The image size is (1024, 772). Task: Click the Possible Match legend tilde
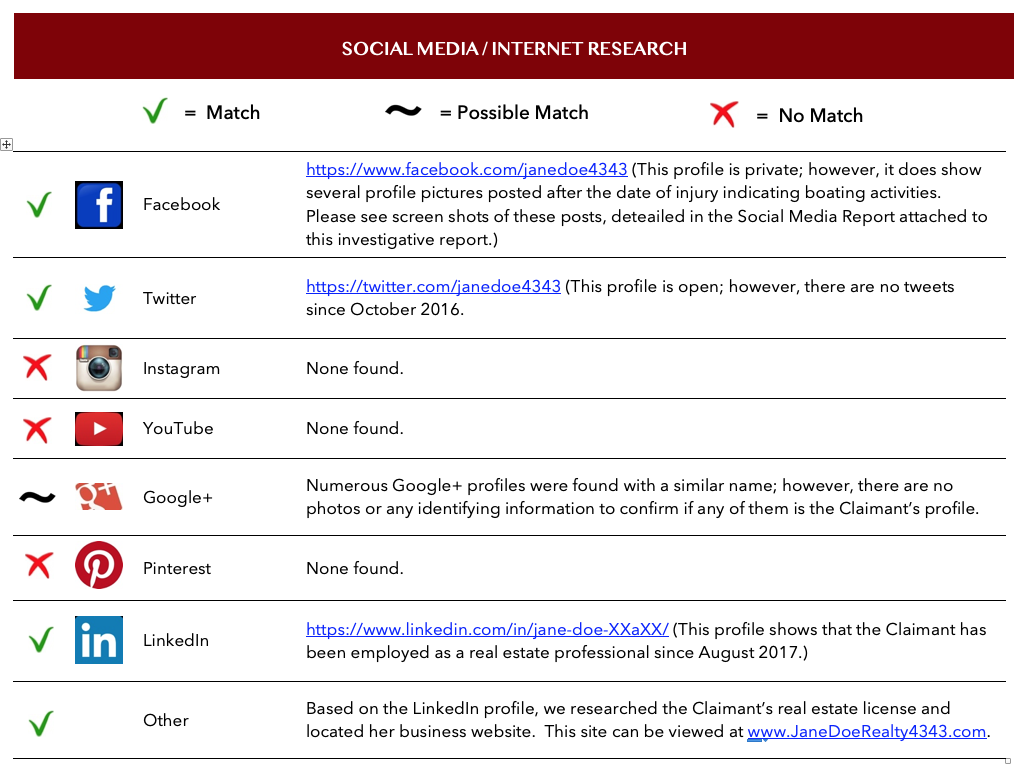pos(403,111)
